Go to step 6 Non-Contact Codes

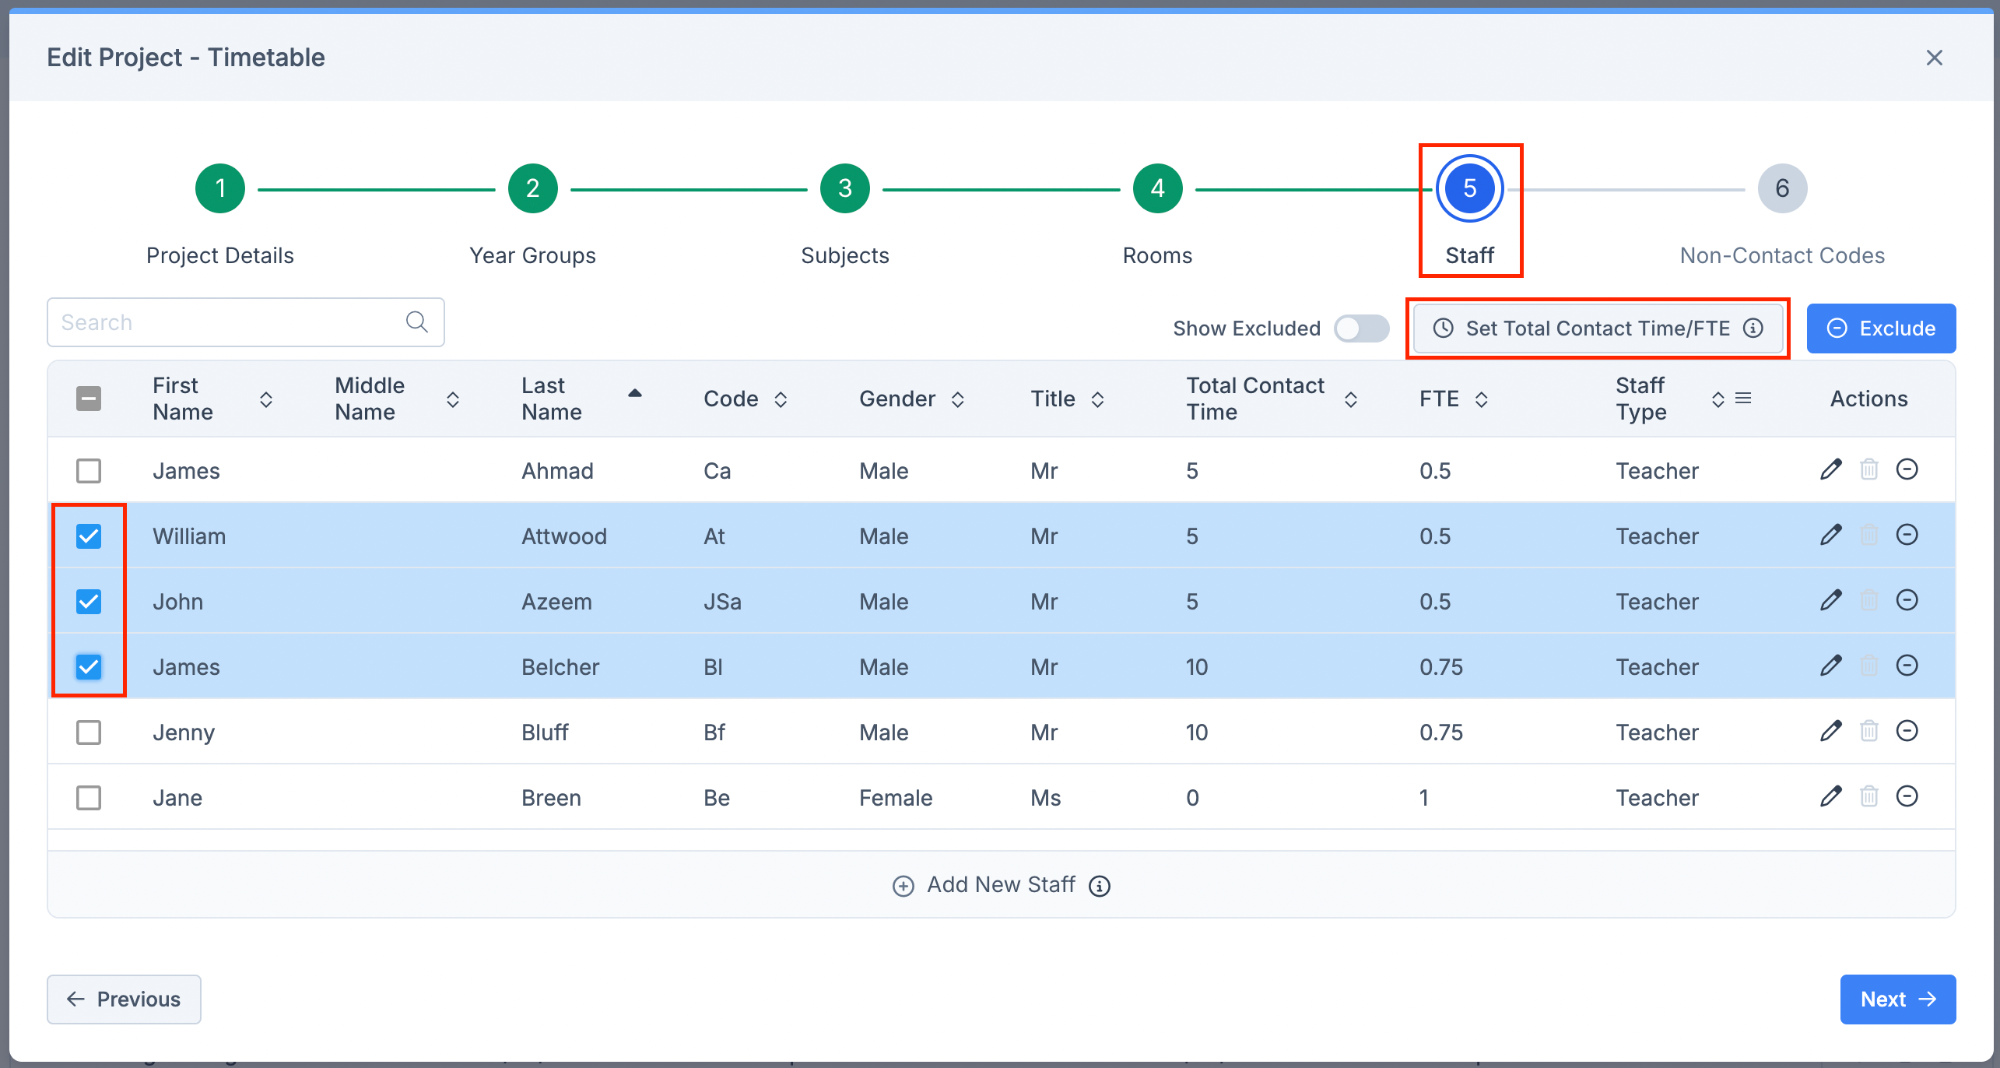pyautogui.click(x=1782, y=188)
